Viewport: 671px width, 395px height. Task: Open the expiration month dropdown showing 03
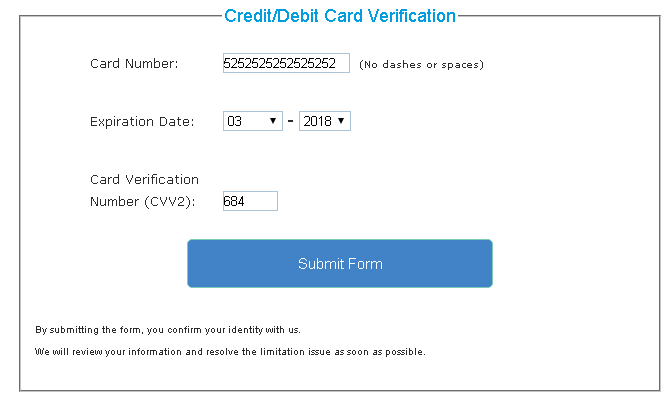[252, 121]
